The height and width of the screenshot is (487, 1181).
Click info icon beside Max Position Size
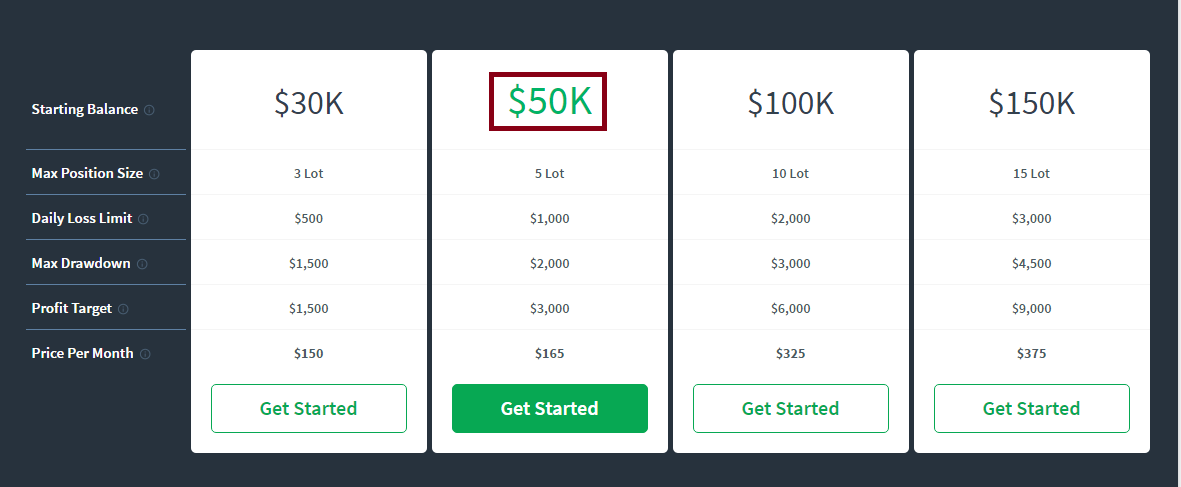pyautogui.click(x=154, y=174)
